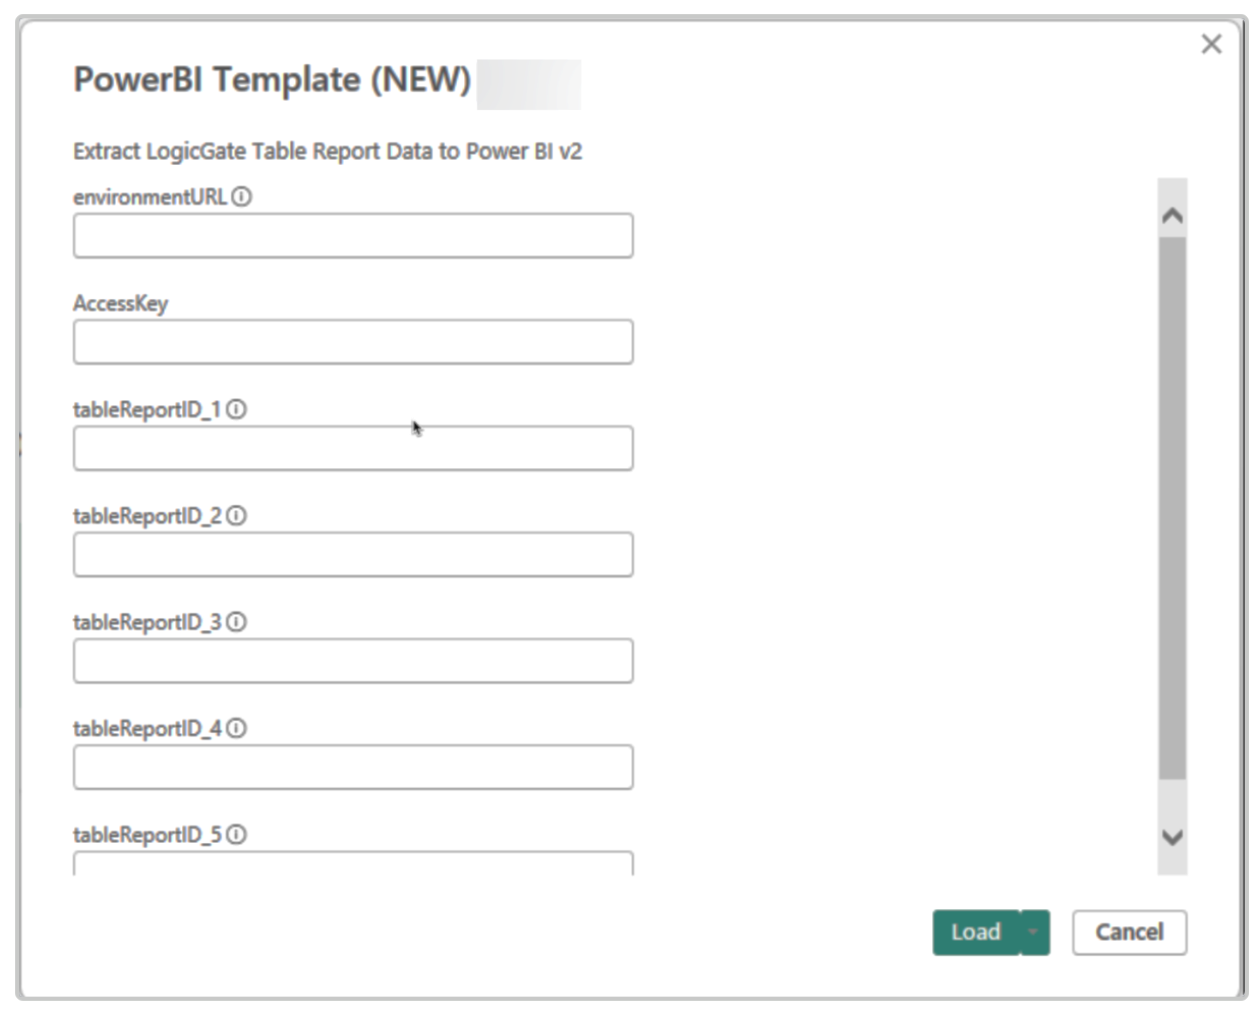Click the info icon beside tableReportID_4
1254x1012 pixels.
click(236, 728)
